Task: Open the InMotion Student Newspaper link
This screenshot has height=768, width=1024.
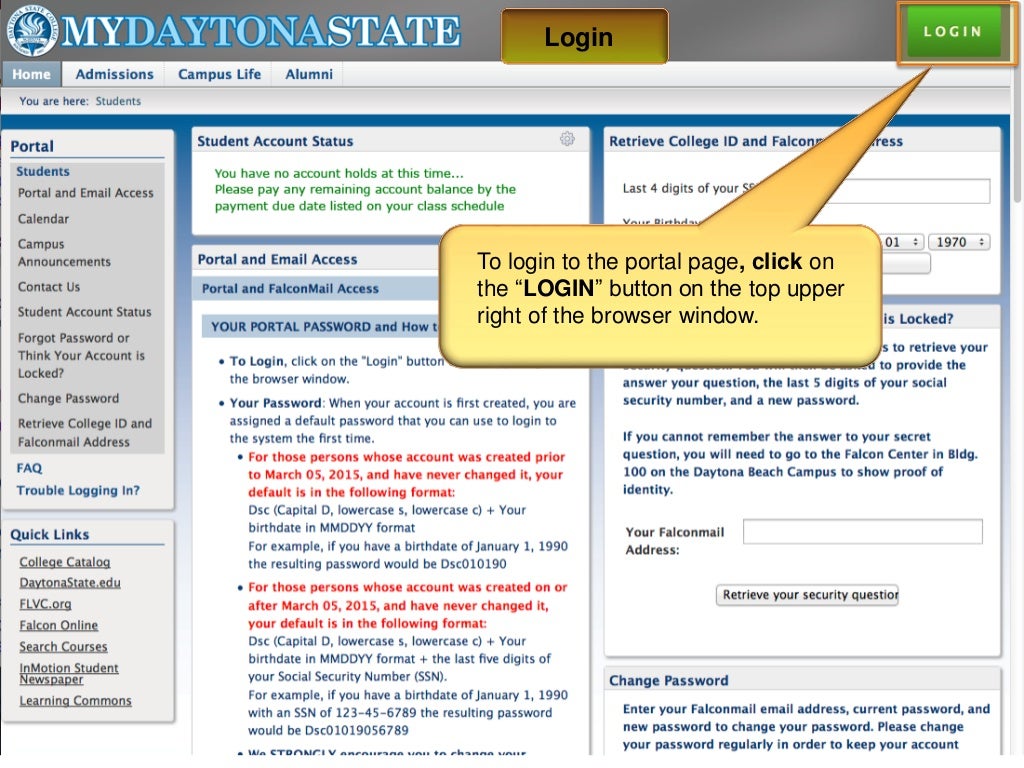Action: (x=69, y=673)
